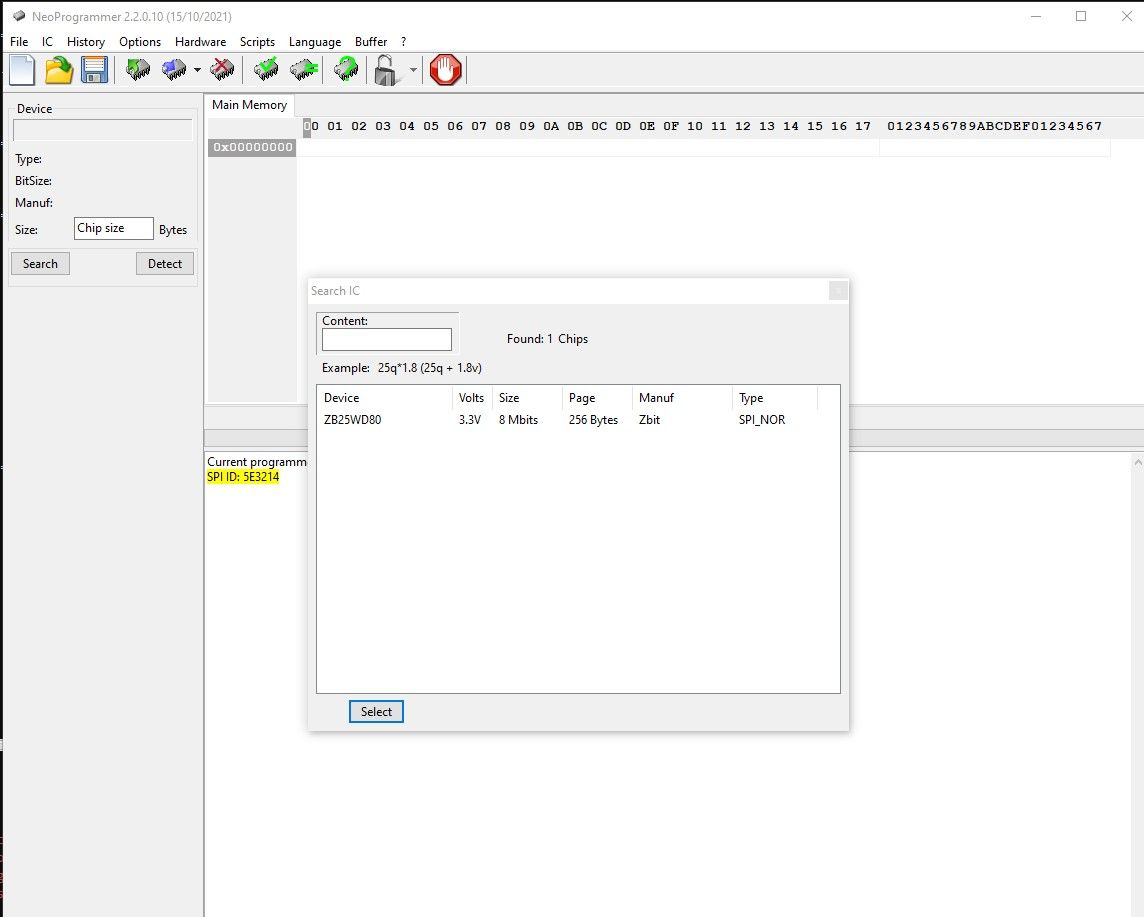Read the chip using the green arrow chip icon
The image size is (1144, 917).
tap(137, 70)
